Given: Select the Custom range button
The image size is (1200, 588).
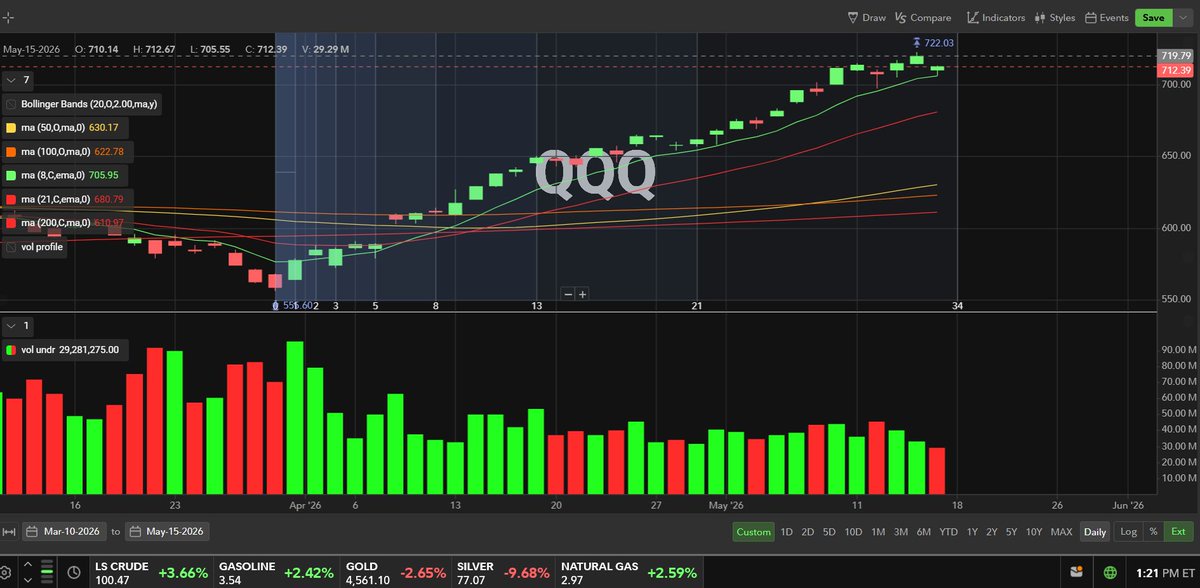Looking at the screenshot, I should [x=753, y=532].
